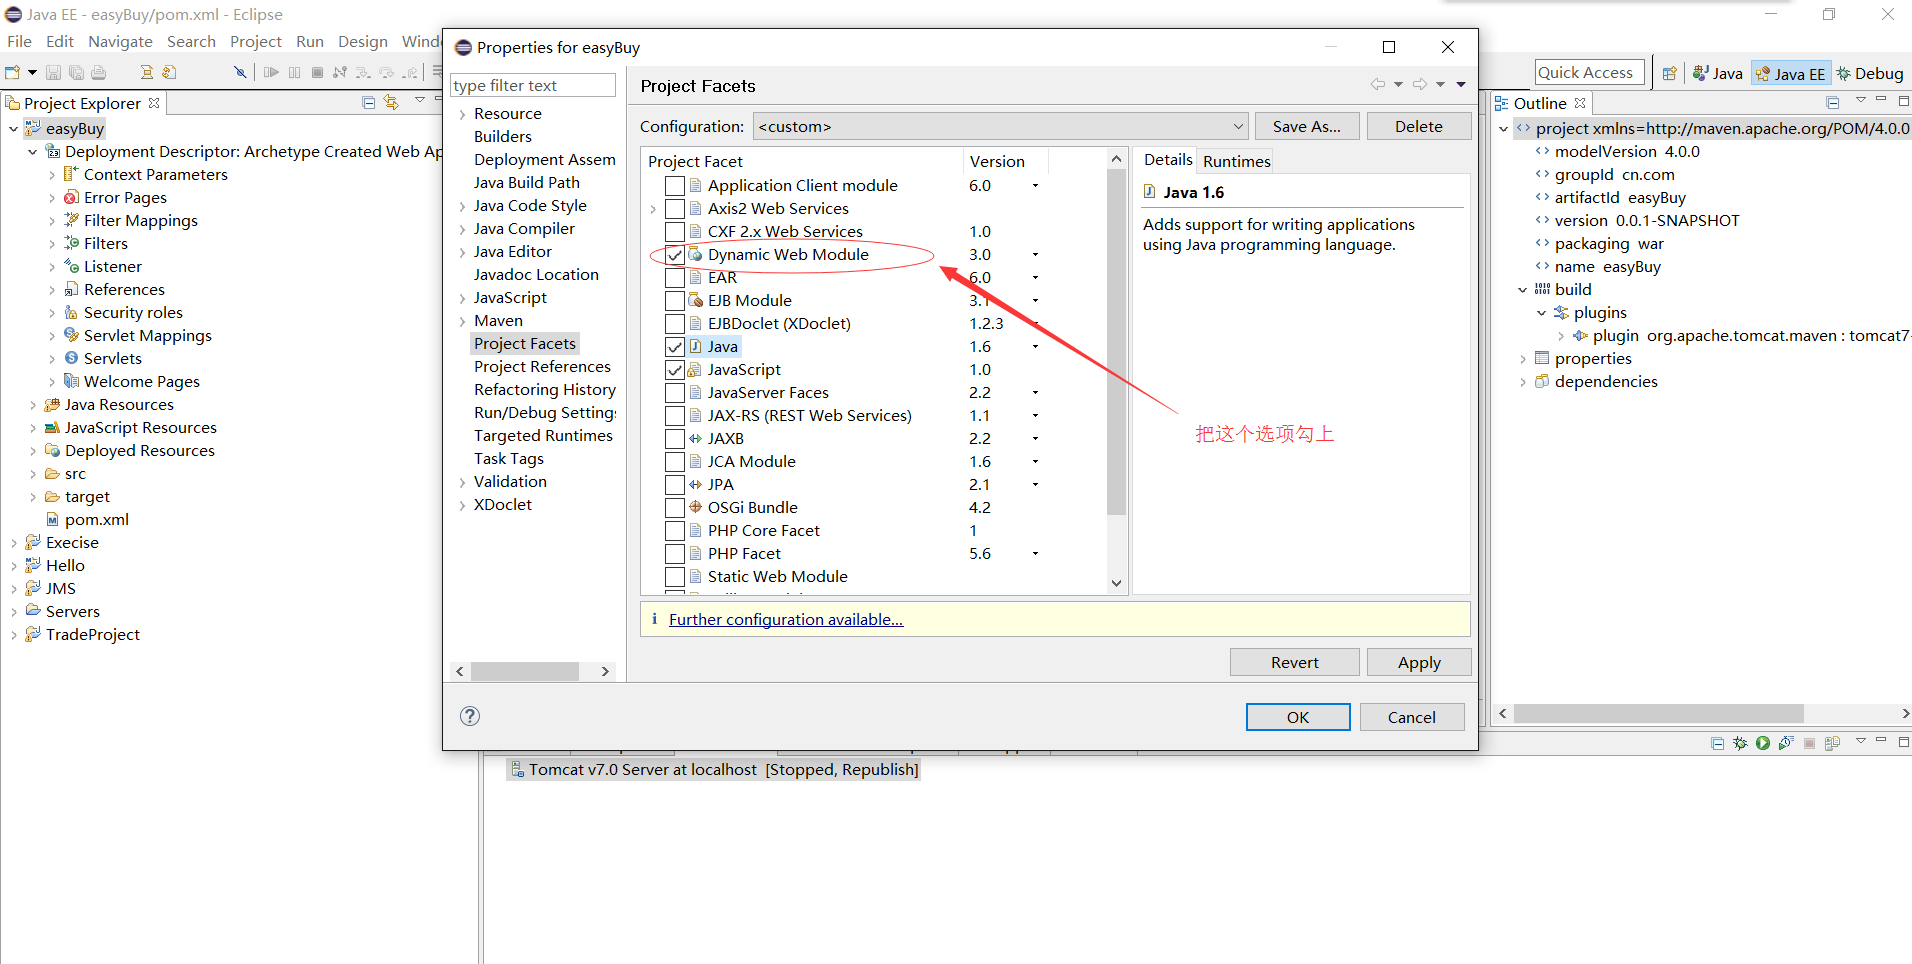Click the Step Over icon in toolbar
The image size is (1912, 964).
click(x=386, y=72)
